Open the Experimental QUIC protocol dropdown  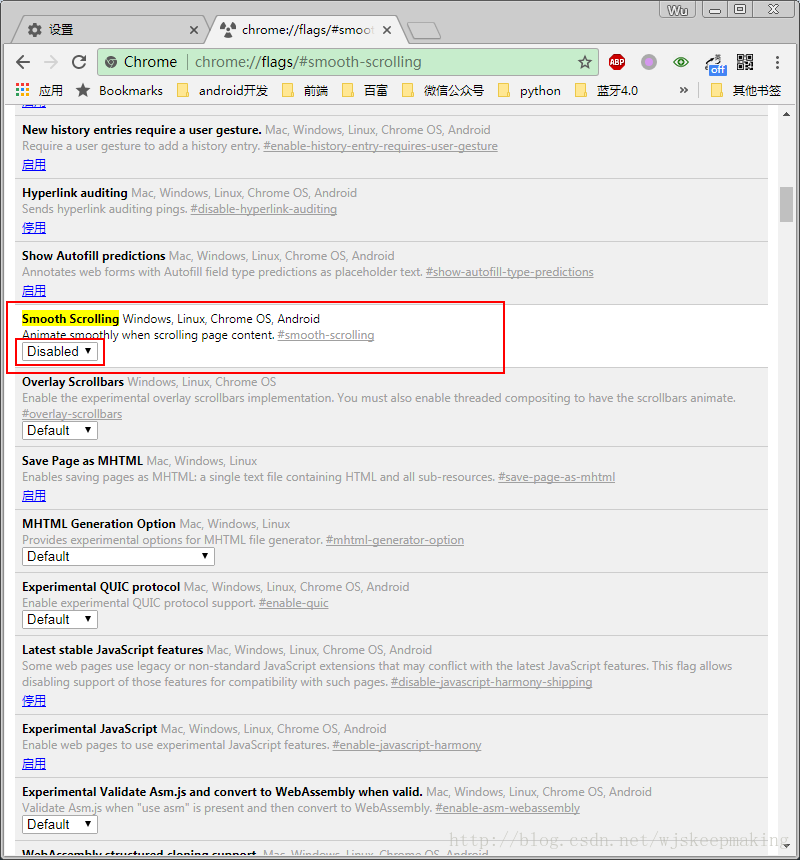click(x=60, y=620)
